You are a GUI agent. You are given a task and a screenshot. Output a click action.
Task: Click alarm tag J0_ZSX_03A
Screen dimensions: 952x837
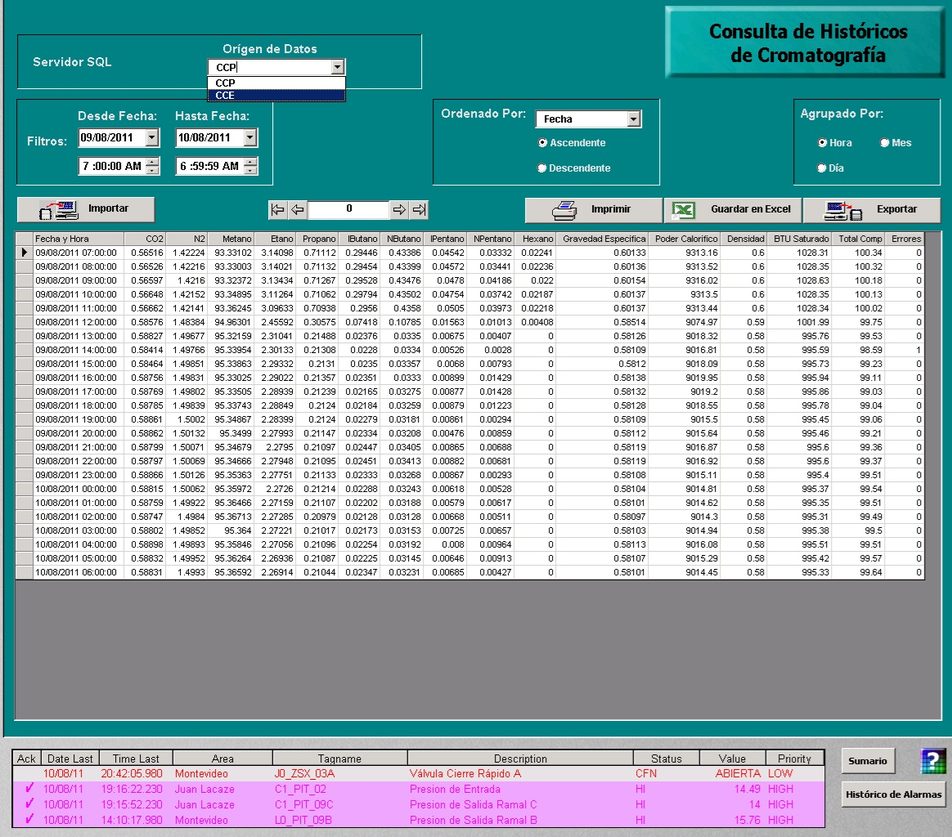pos(304,773)
